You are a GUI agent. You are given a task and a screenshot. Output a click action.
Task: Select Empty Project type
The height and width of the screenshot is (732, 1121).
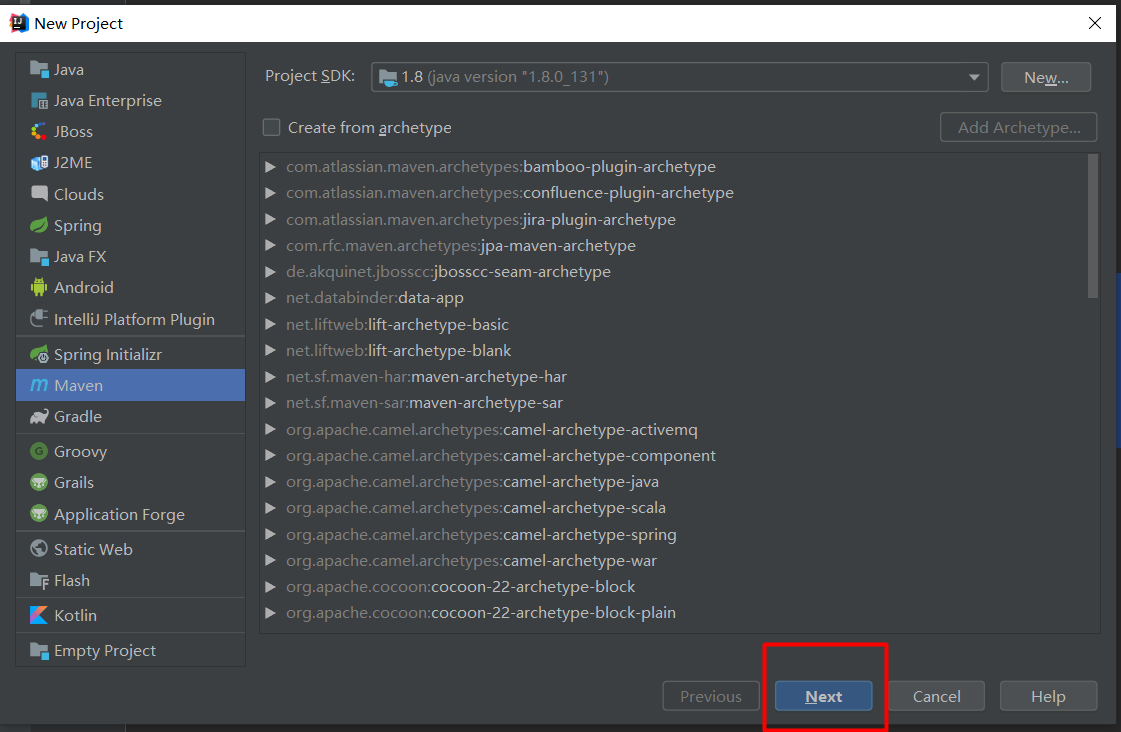[x=130, y=651]
